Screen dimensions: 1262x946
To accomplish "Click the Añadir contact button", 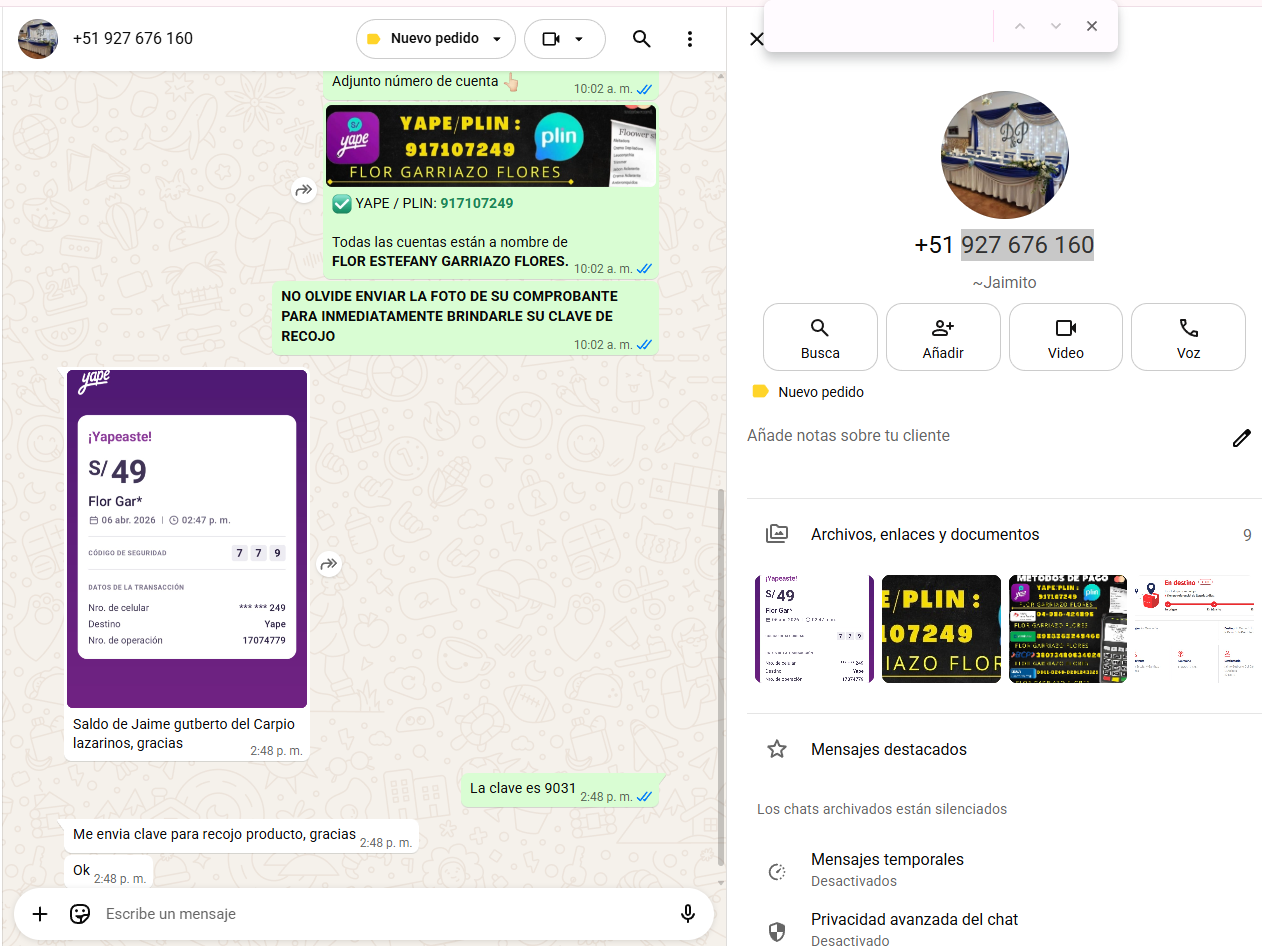I will pos(943,338).
